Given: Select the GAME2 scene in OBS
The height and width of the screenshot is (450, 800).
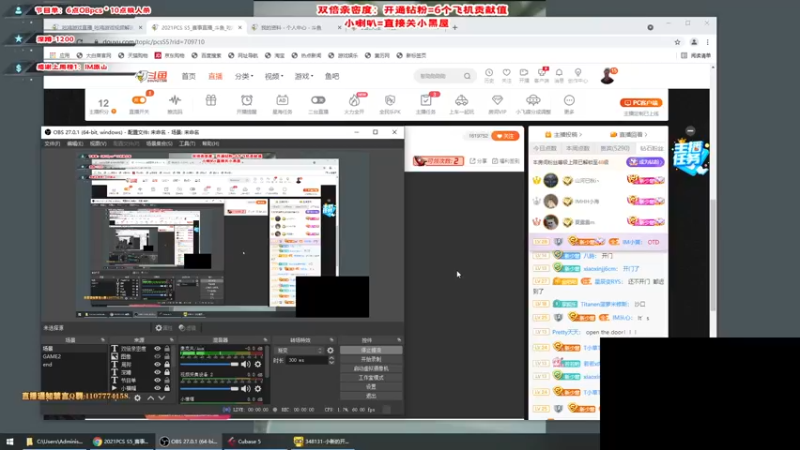Looking at the screenshot, I should tap(52, 357).
